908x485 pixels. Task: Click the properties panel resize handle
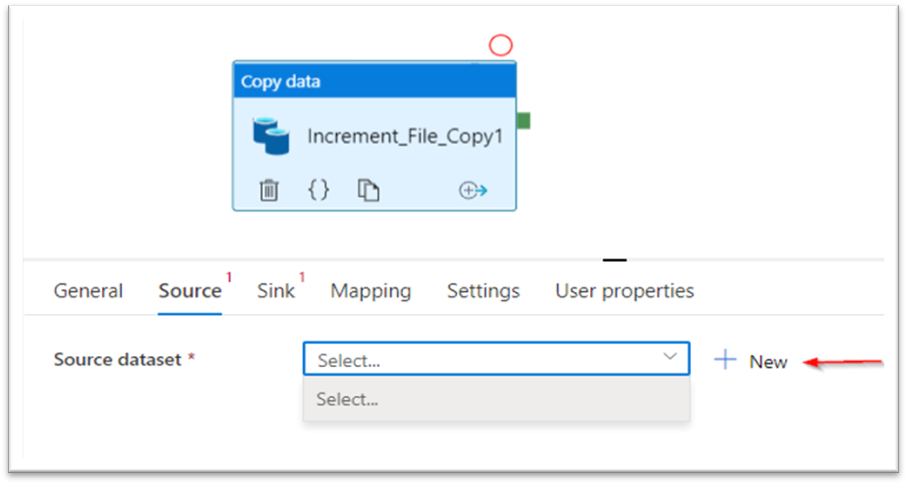[615, 260]
